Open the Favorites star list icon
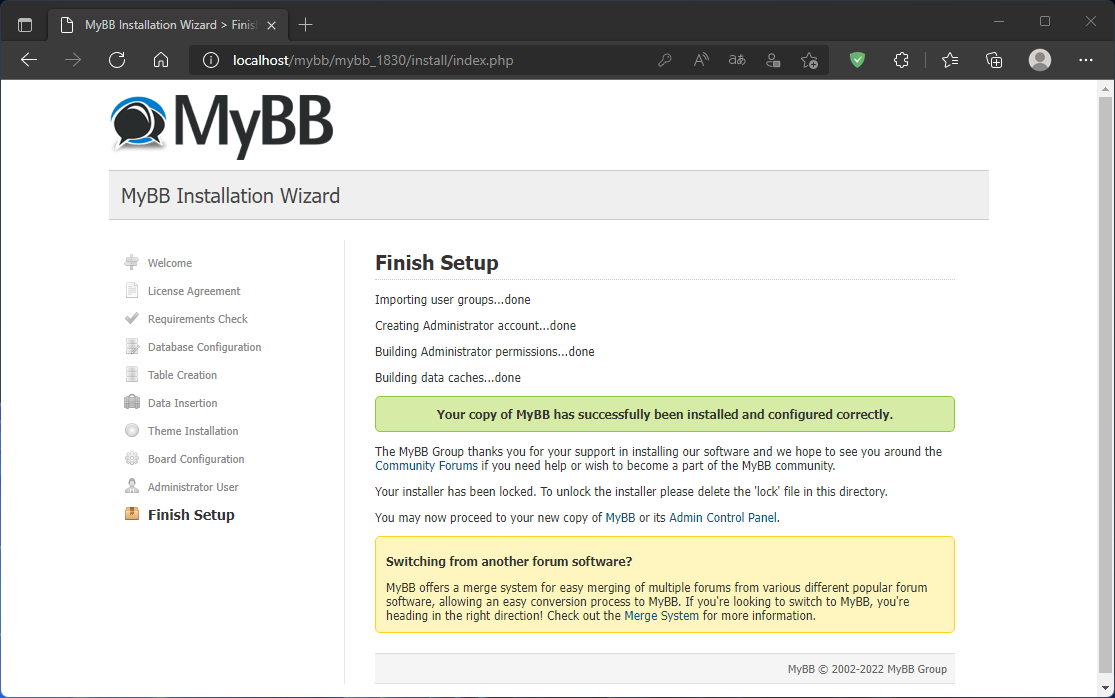 click(950, 60)
